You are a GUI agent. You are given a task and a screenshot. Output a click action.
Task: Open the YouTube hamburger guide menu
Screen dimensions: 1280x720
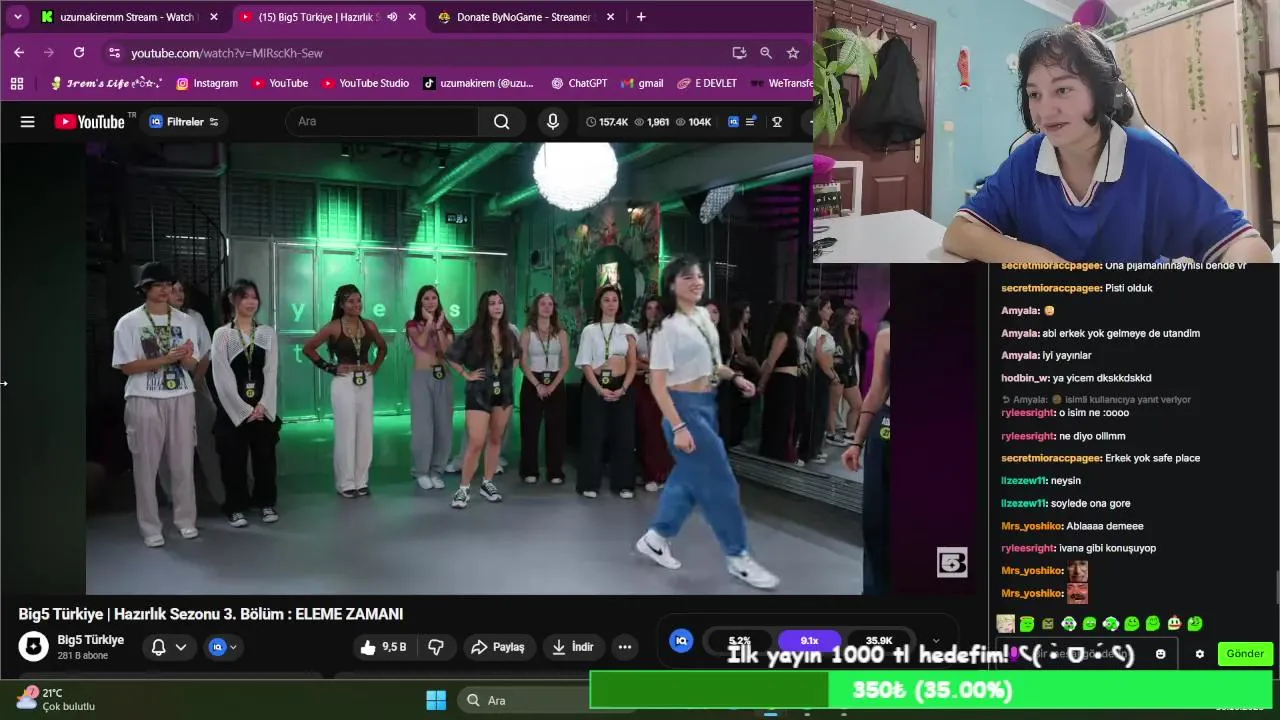point(28,122)
